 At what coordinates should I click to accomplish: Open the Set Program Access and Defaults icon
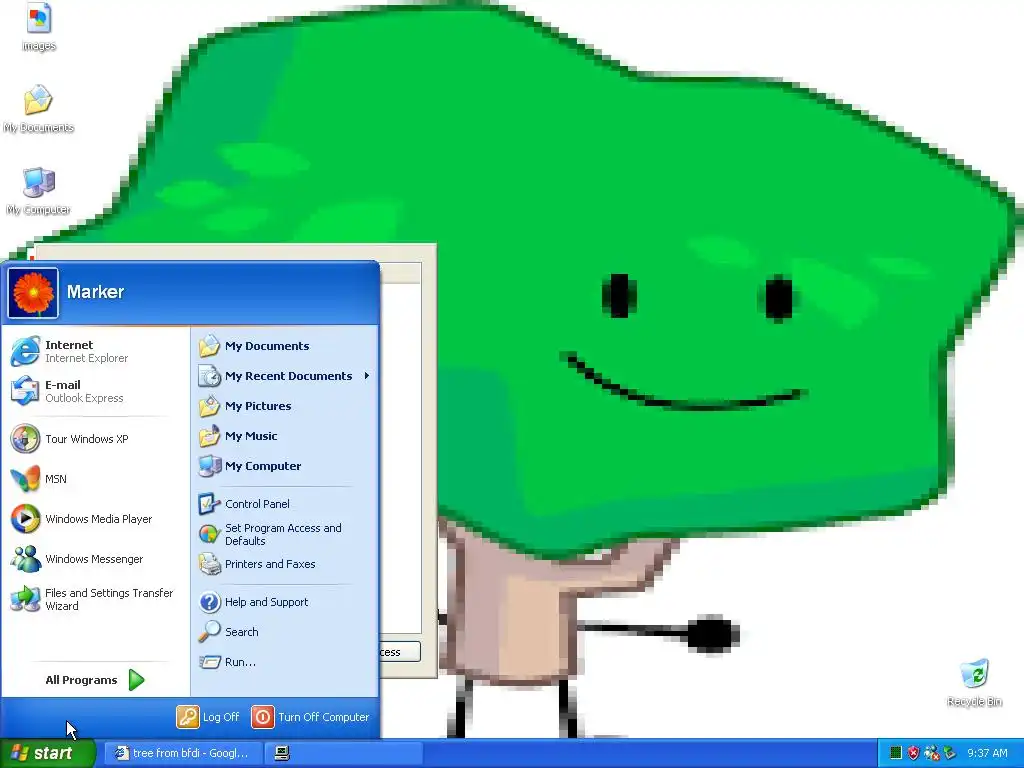pos(210,534)
